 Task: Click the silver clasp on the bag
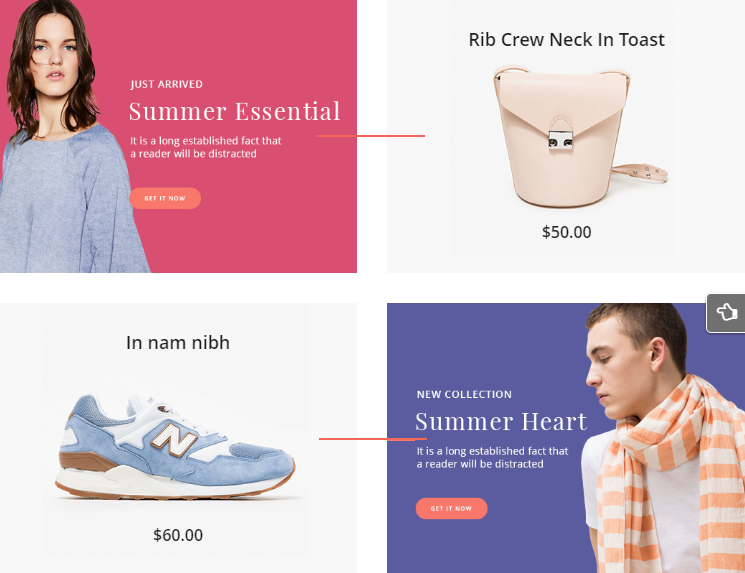(x=561, y=140)
